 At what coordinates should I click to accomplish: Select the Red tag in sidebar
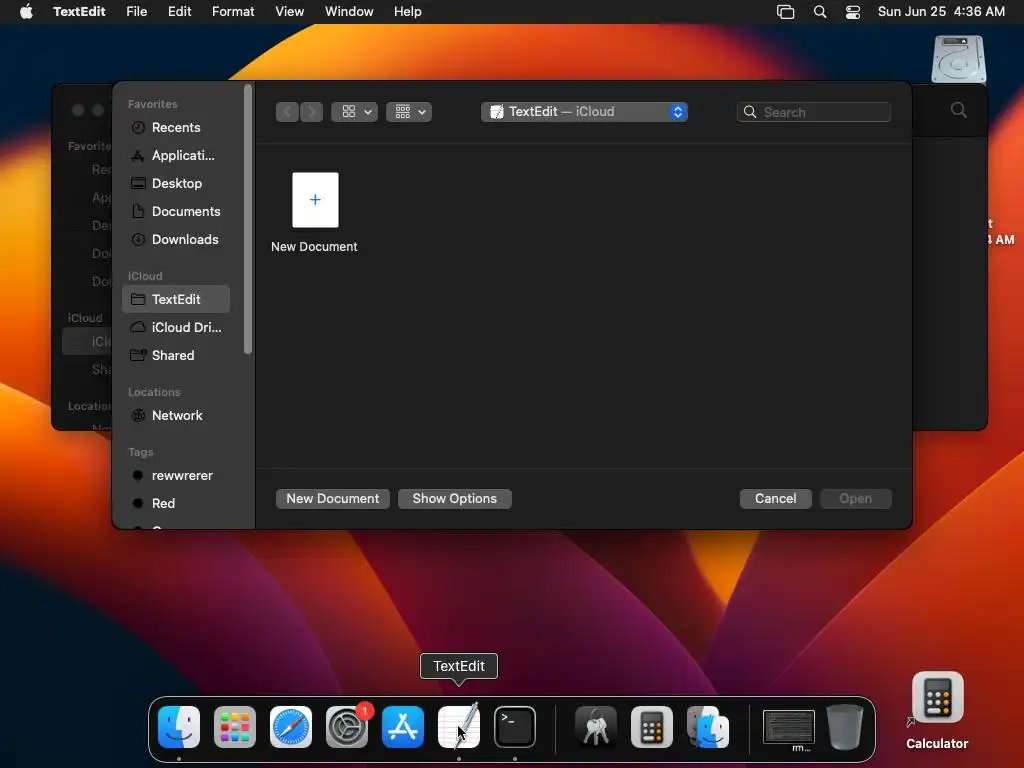tap(176, 504)
